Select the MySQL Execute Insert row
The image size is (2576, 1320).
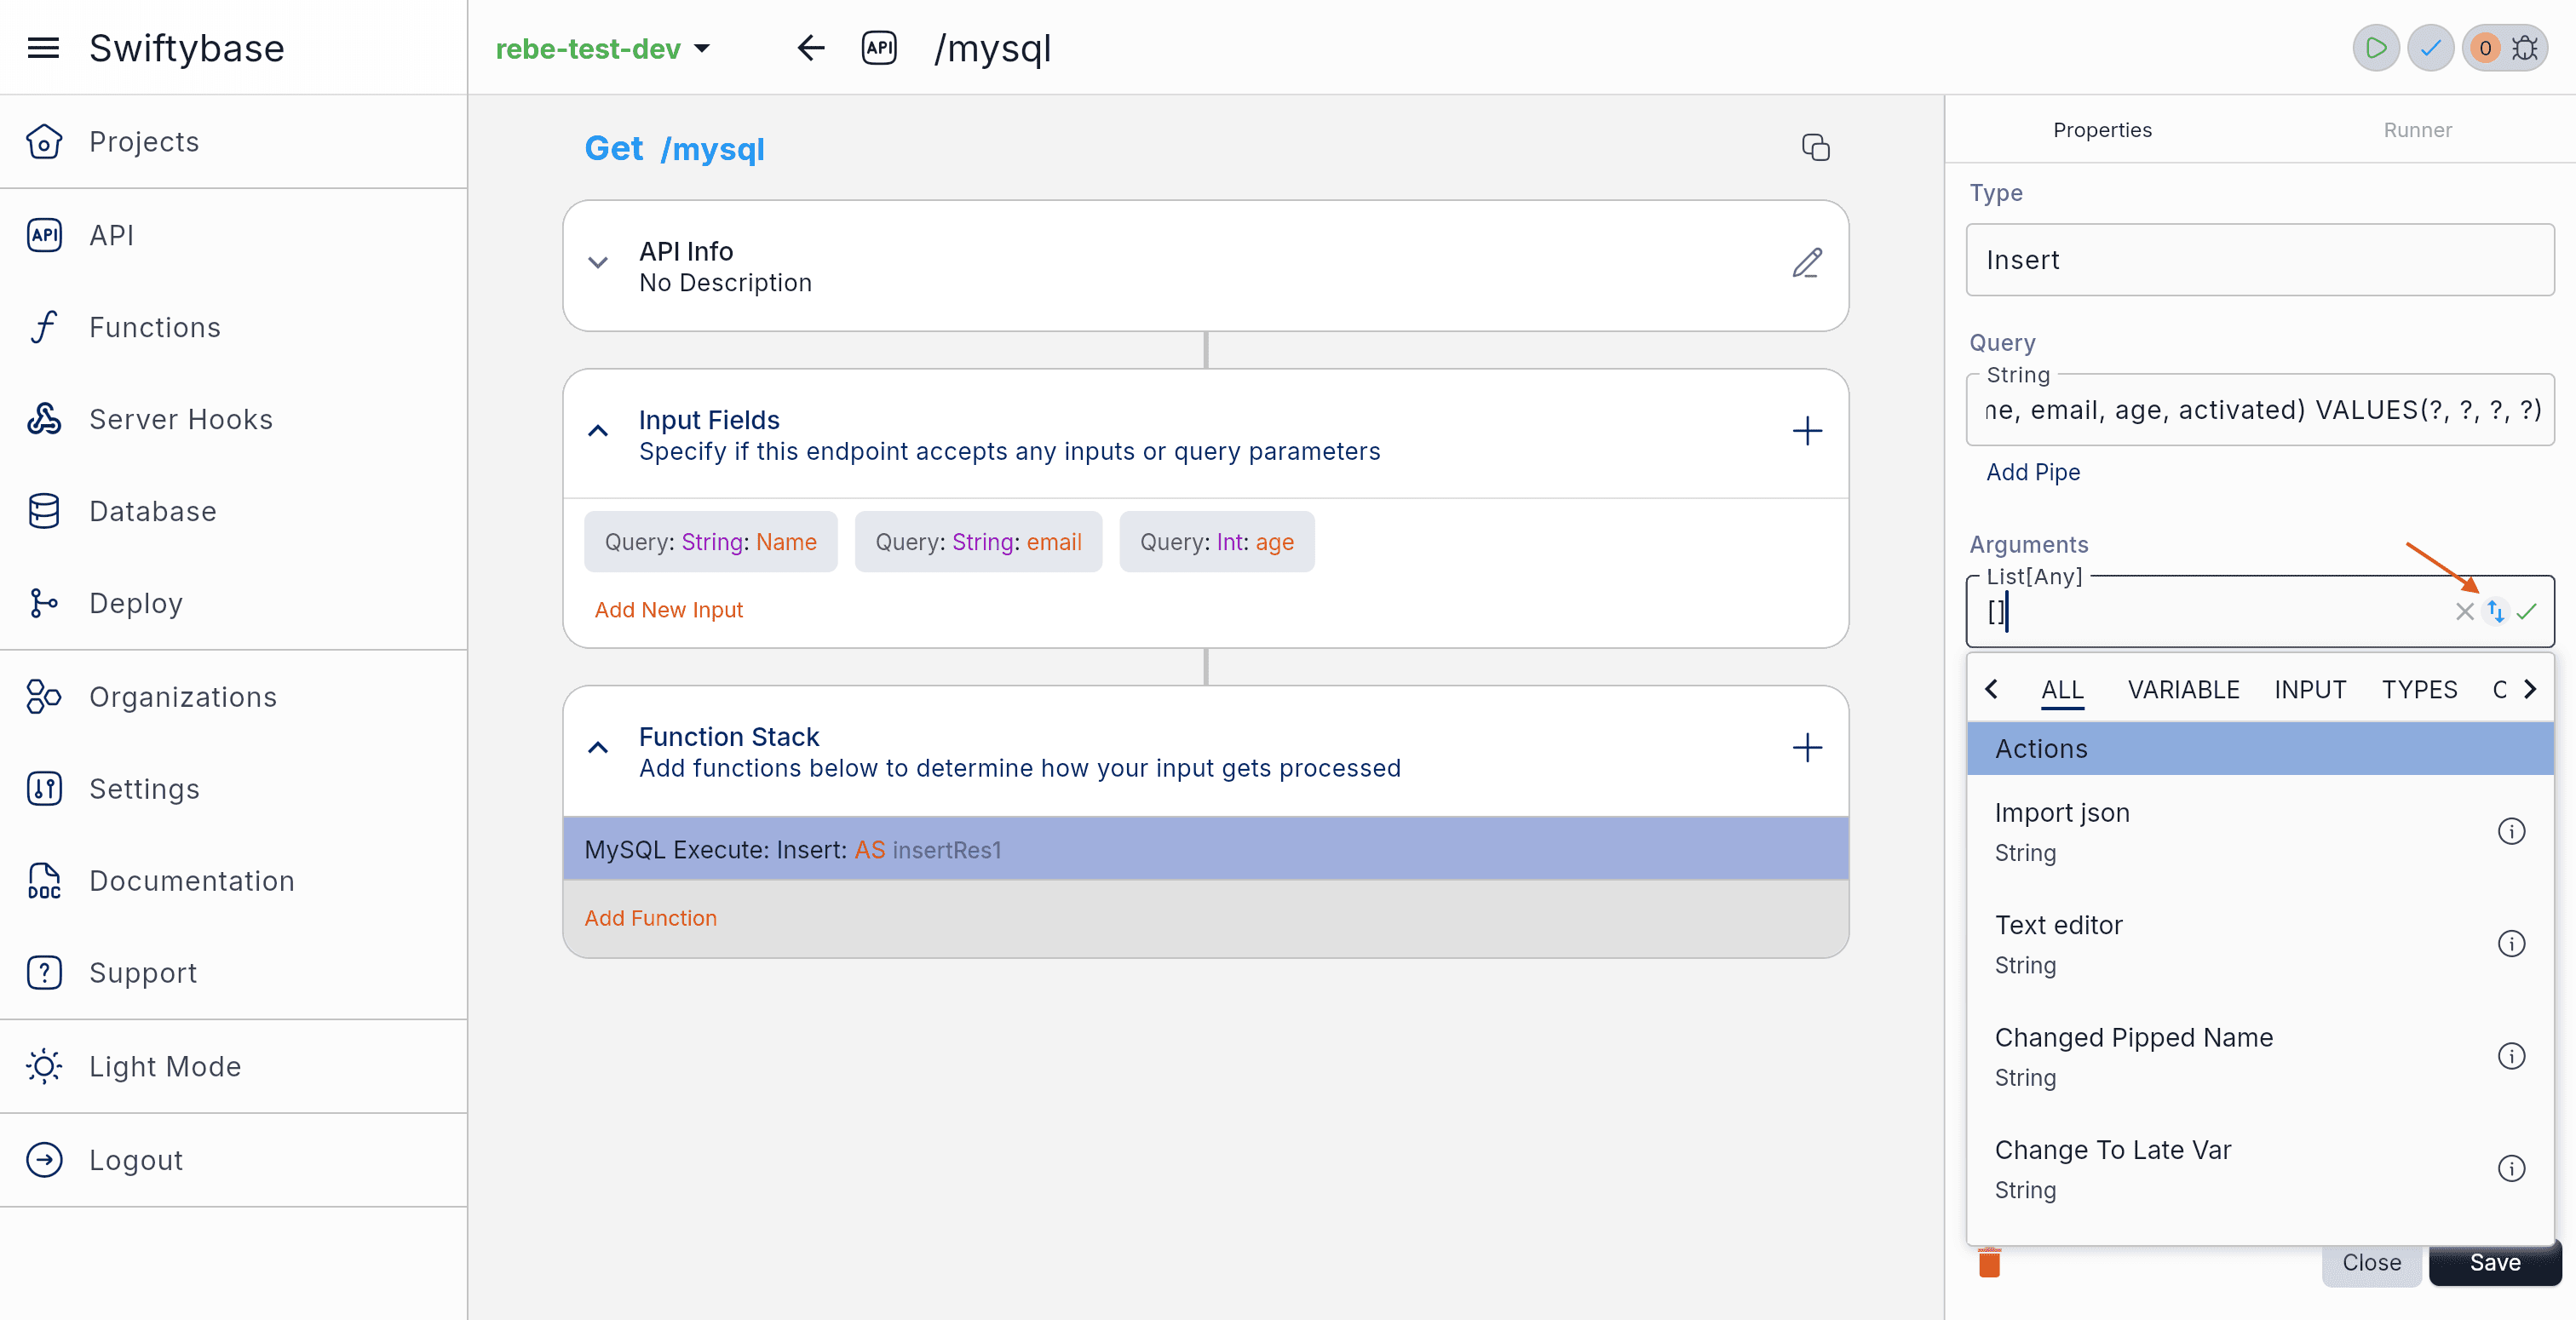tap(1206, 850)
